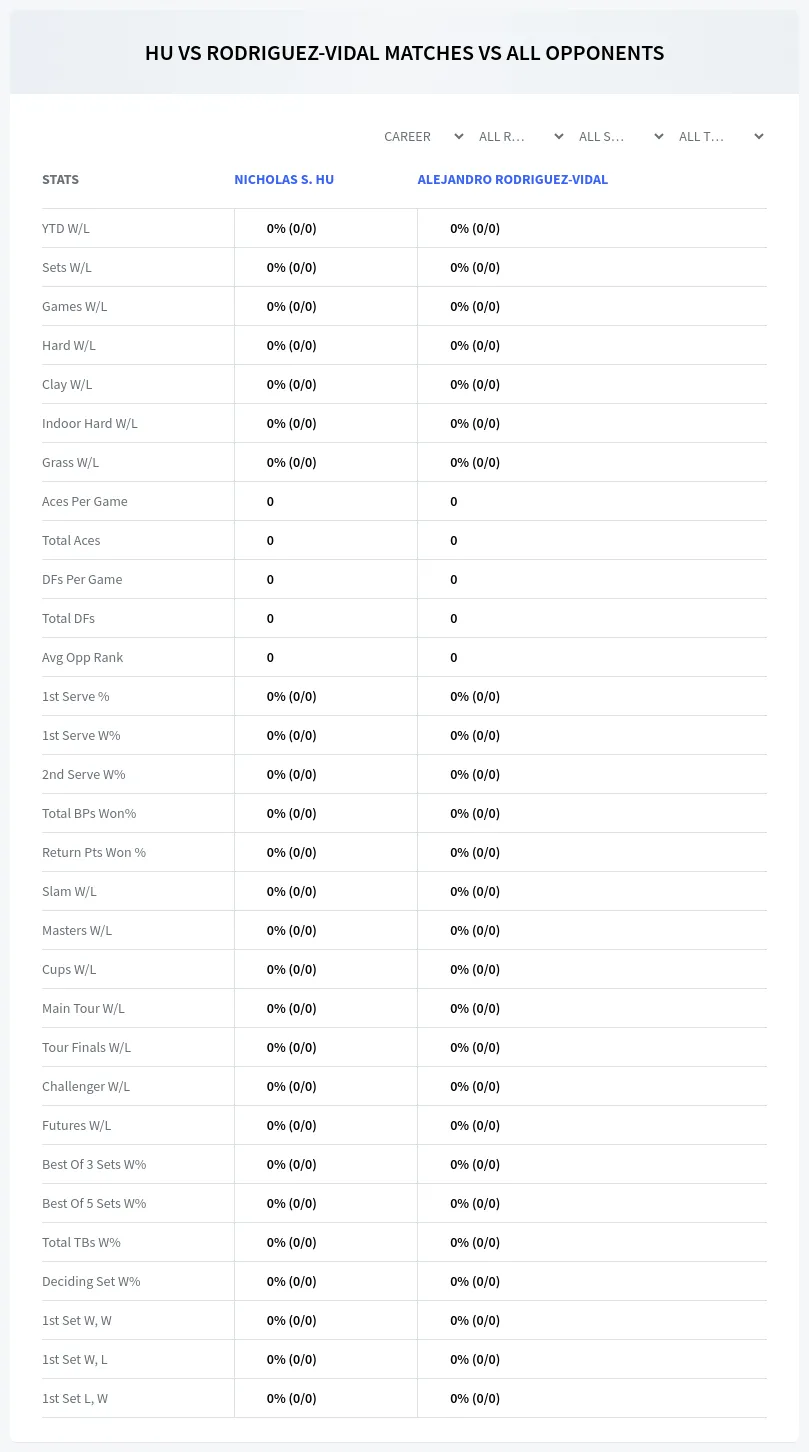Click the Deciding Set W% row label

coord(91,1281)
